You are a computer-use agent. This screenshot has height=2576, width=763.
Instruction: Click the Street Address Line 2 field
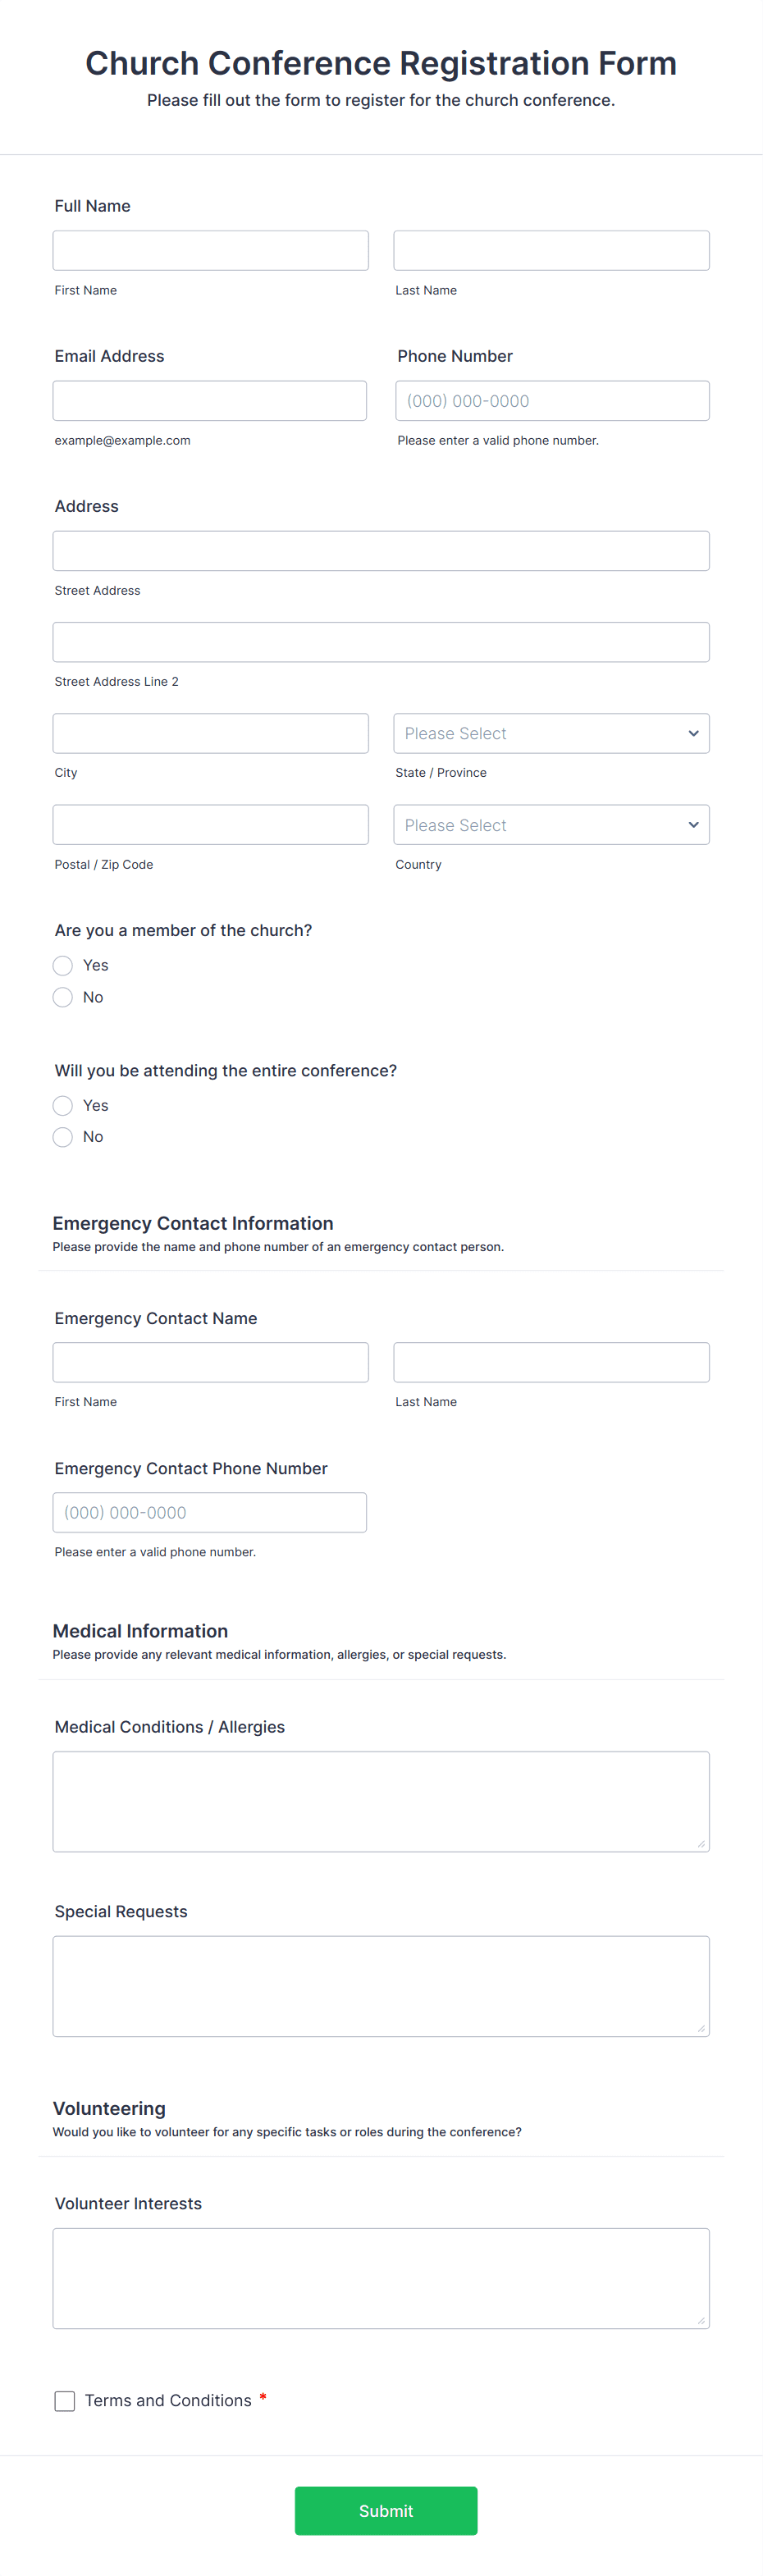(x=381, y=642)
